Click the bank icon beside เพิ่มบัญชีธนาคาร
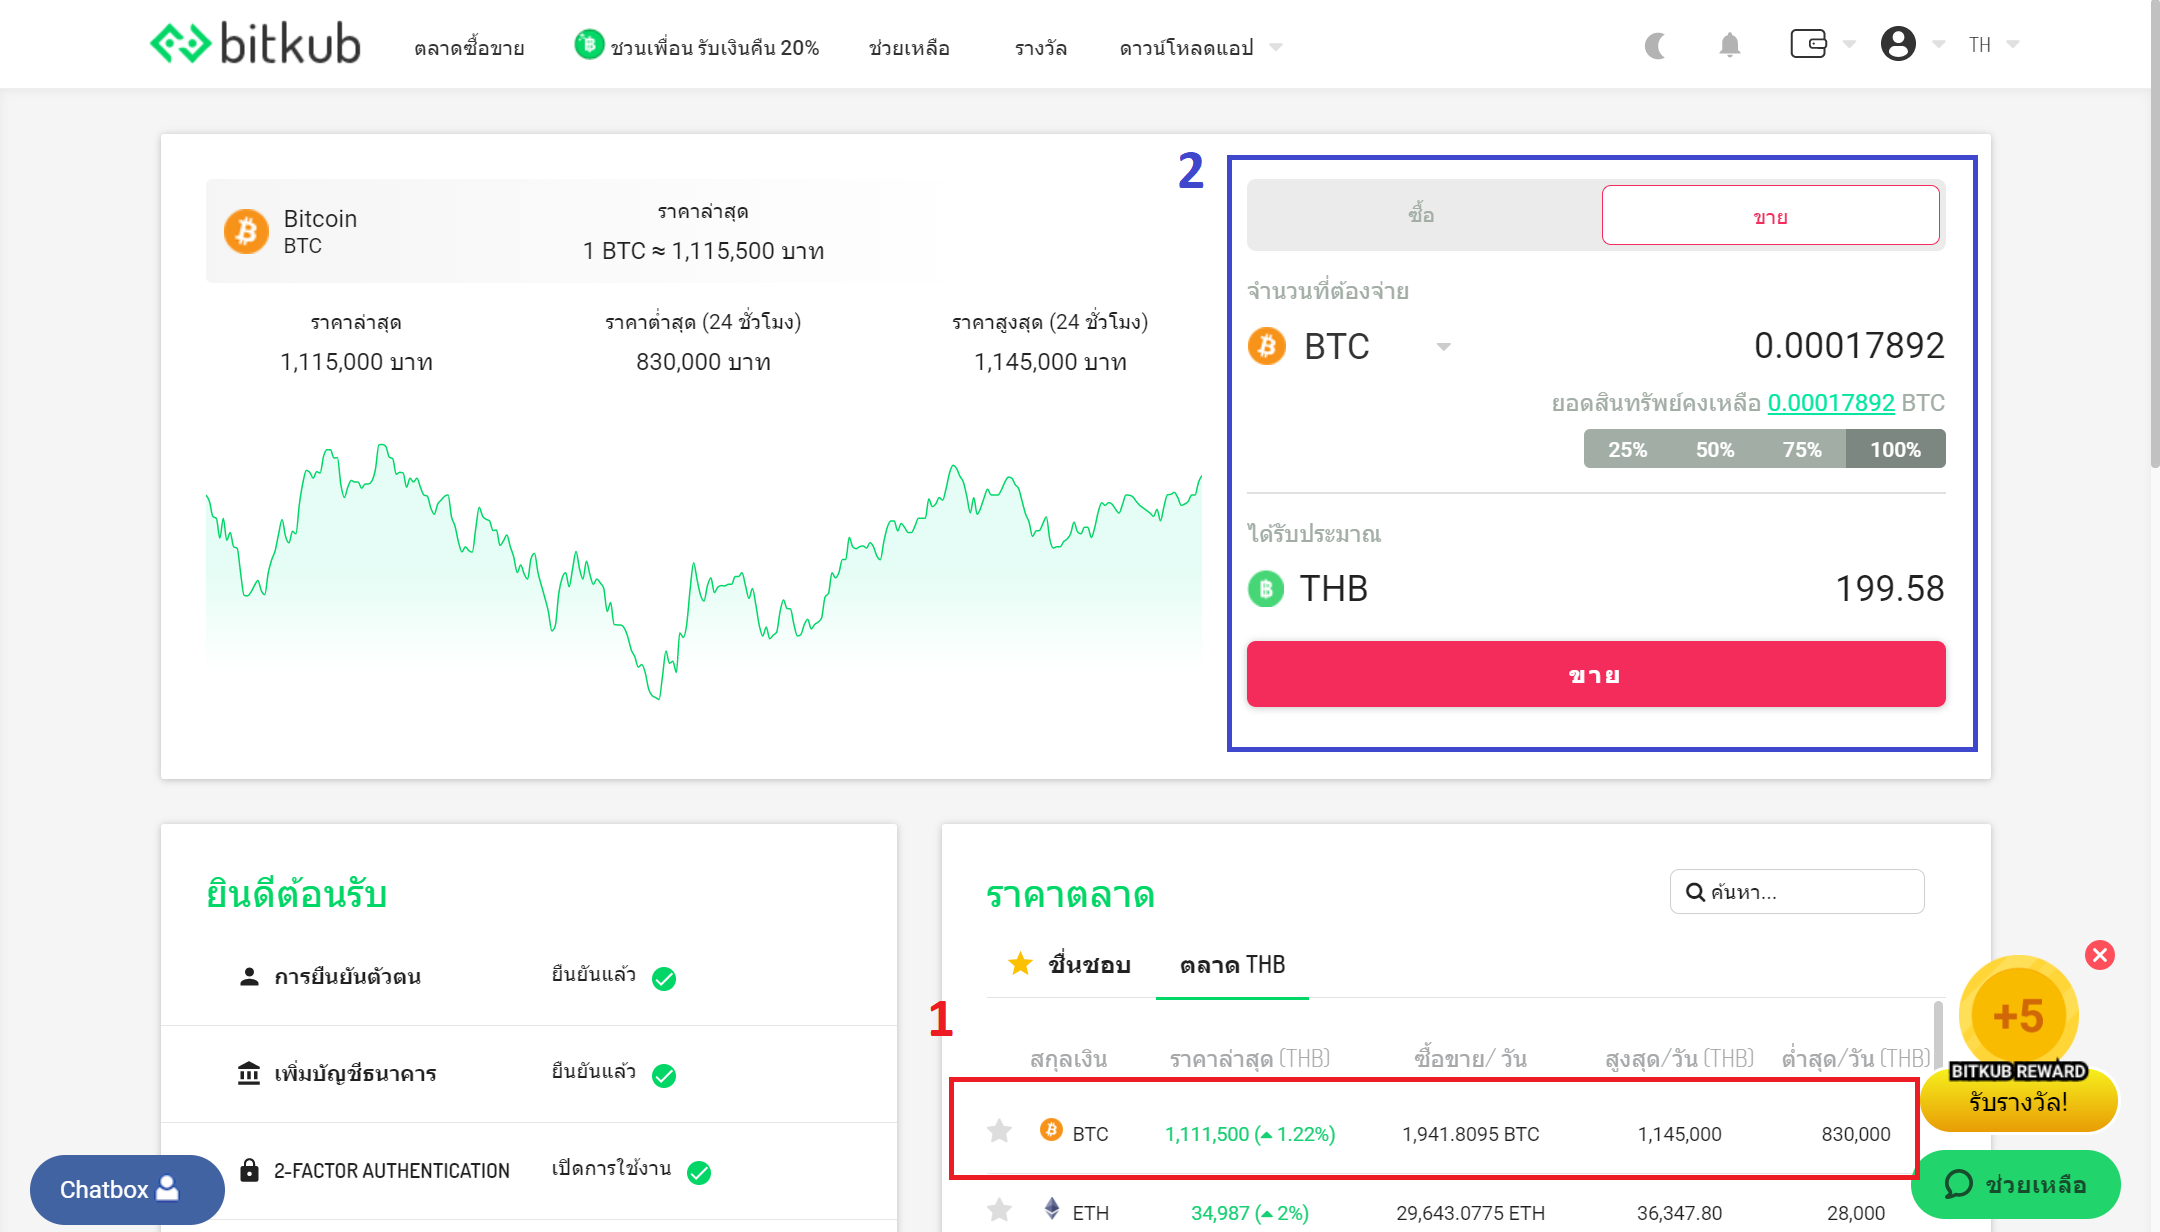The width and height of the screenshot is (2160, 1232). pyautogui.click(x=249, y=1073)
